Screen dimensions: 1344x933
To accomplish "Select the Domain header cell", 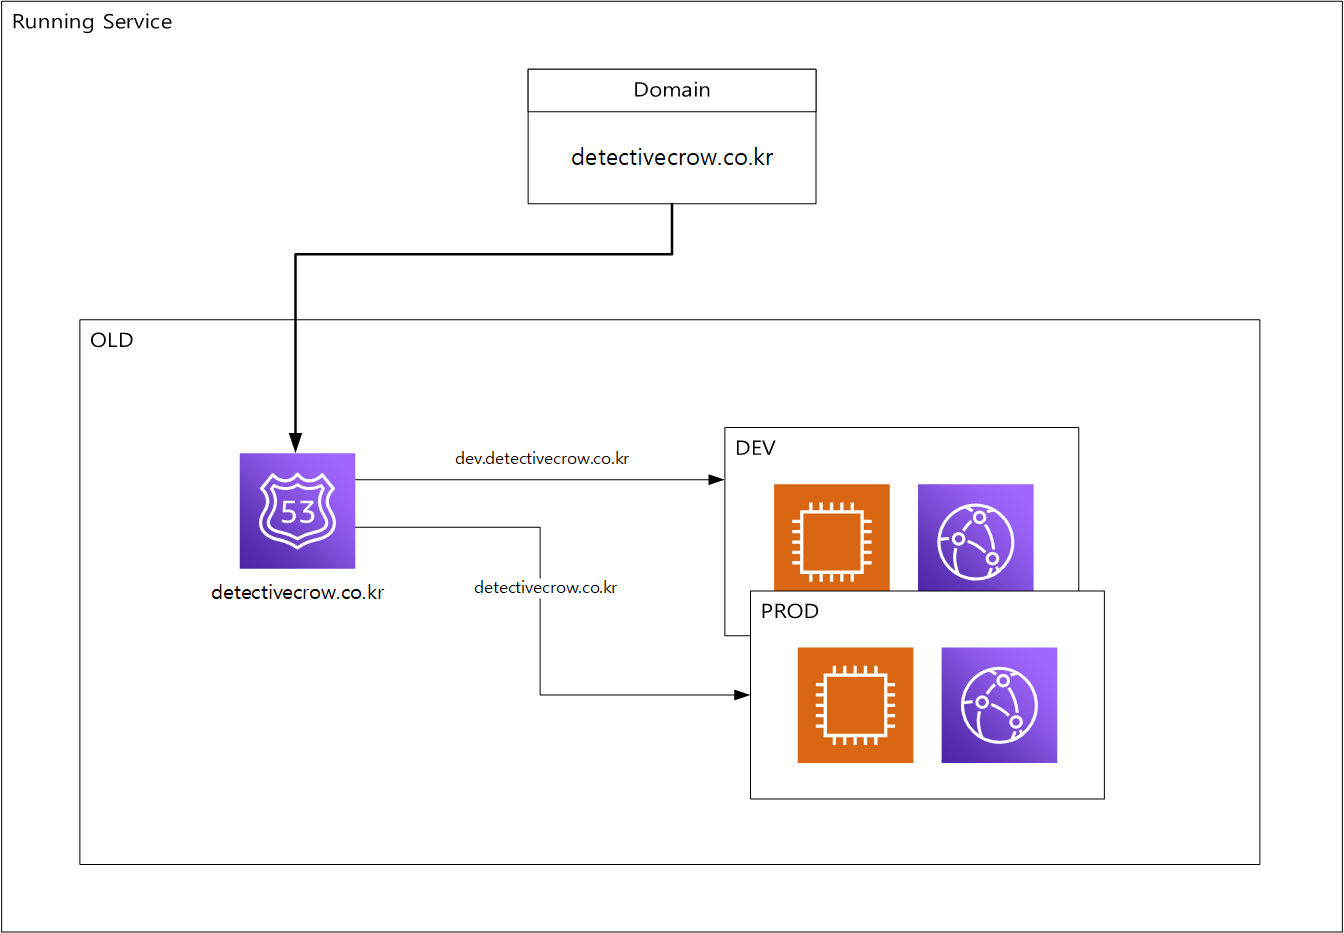I will tap(672, 90).
